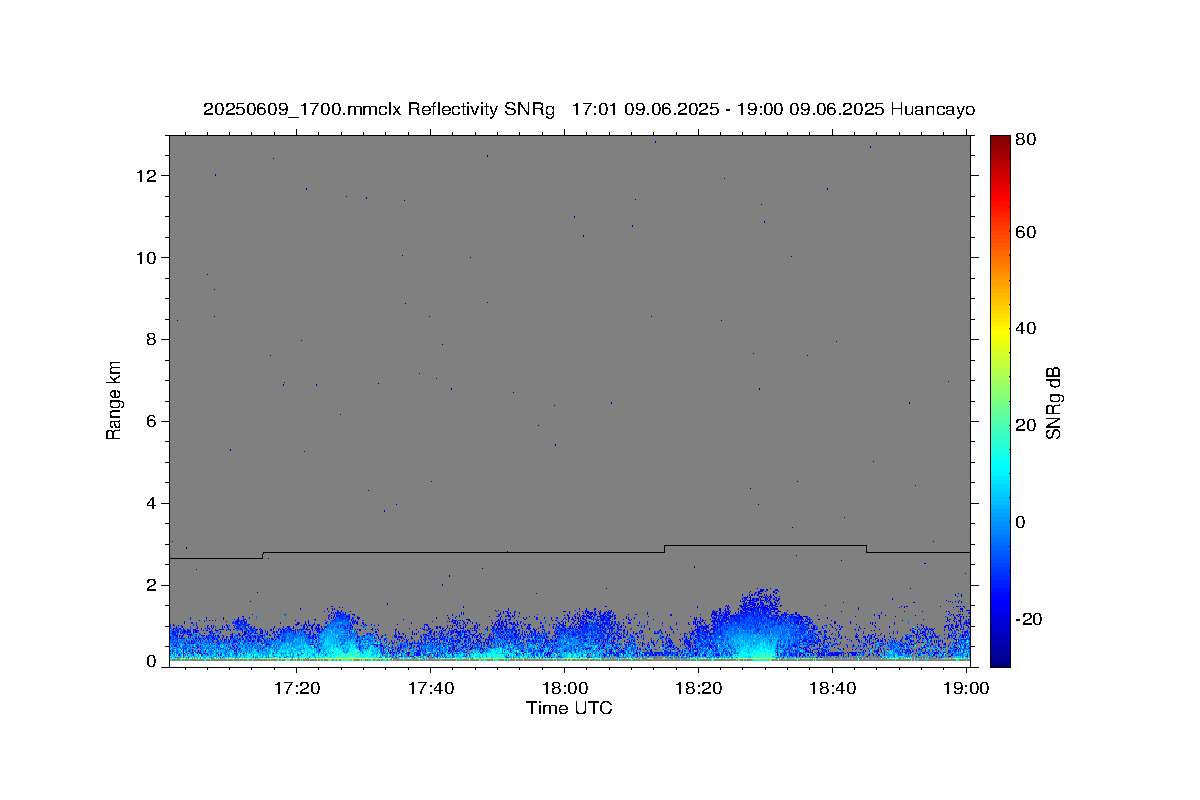The height and width of the screenshot is (800, 1200).
Task: Click the SNRg dB colorbar label
Action: 1053,402
